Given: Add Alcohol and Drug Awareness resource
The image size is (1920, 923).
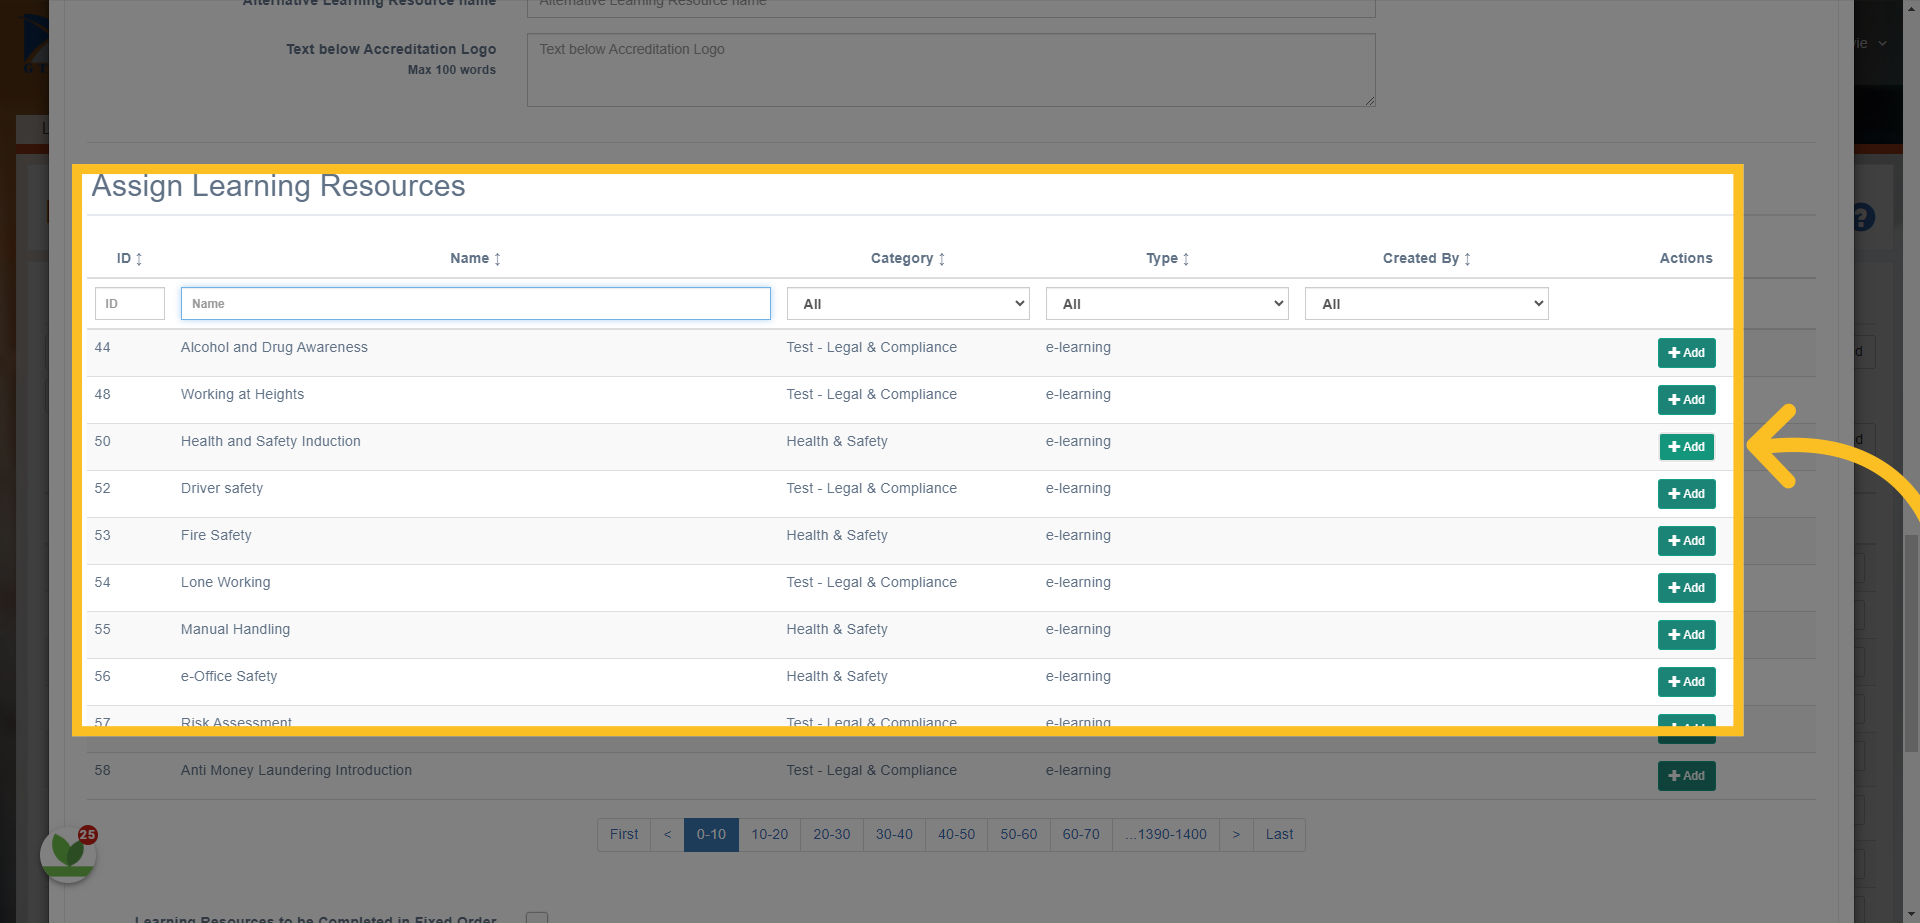Looking at the screenshot, I should [1686, 353].
